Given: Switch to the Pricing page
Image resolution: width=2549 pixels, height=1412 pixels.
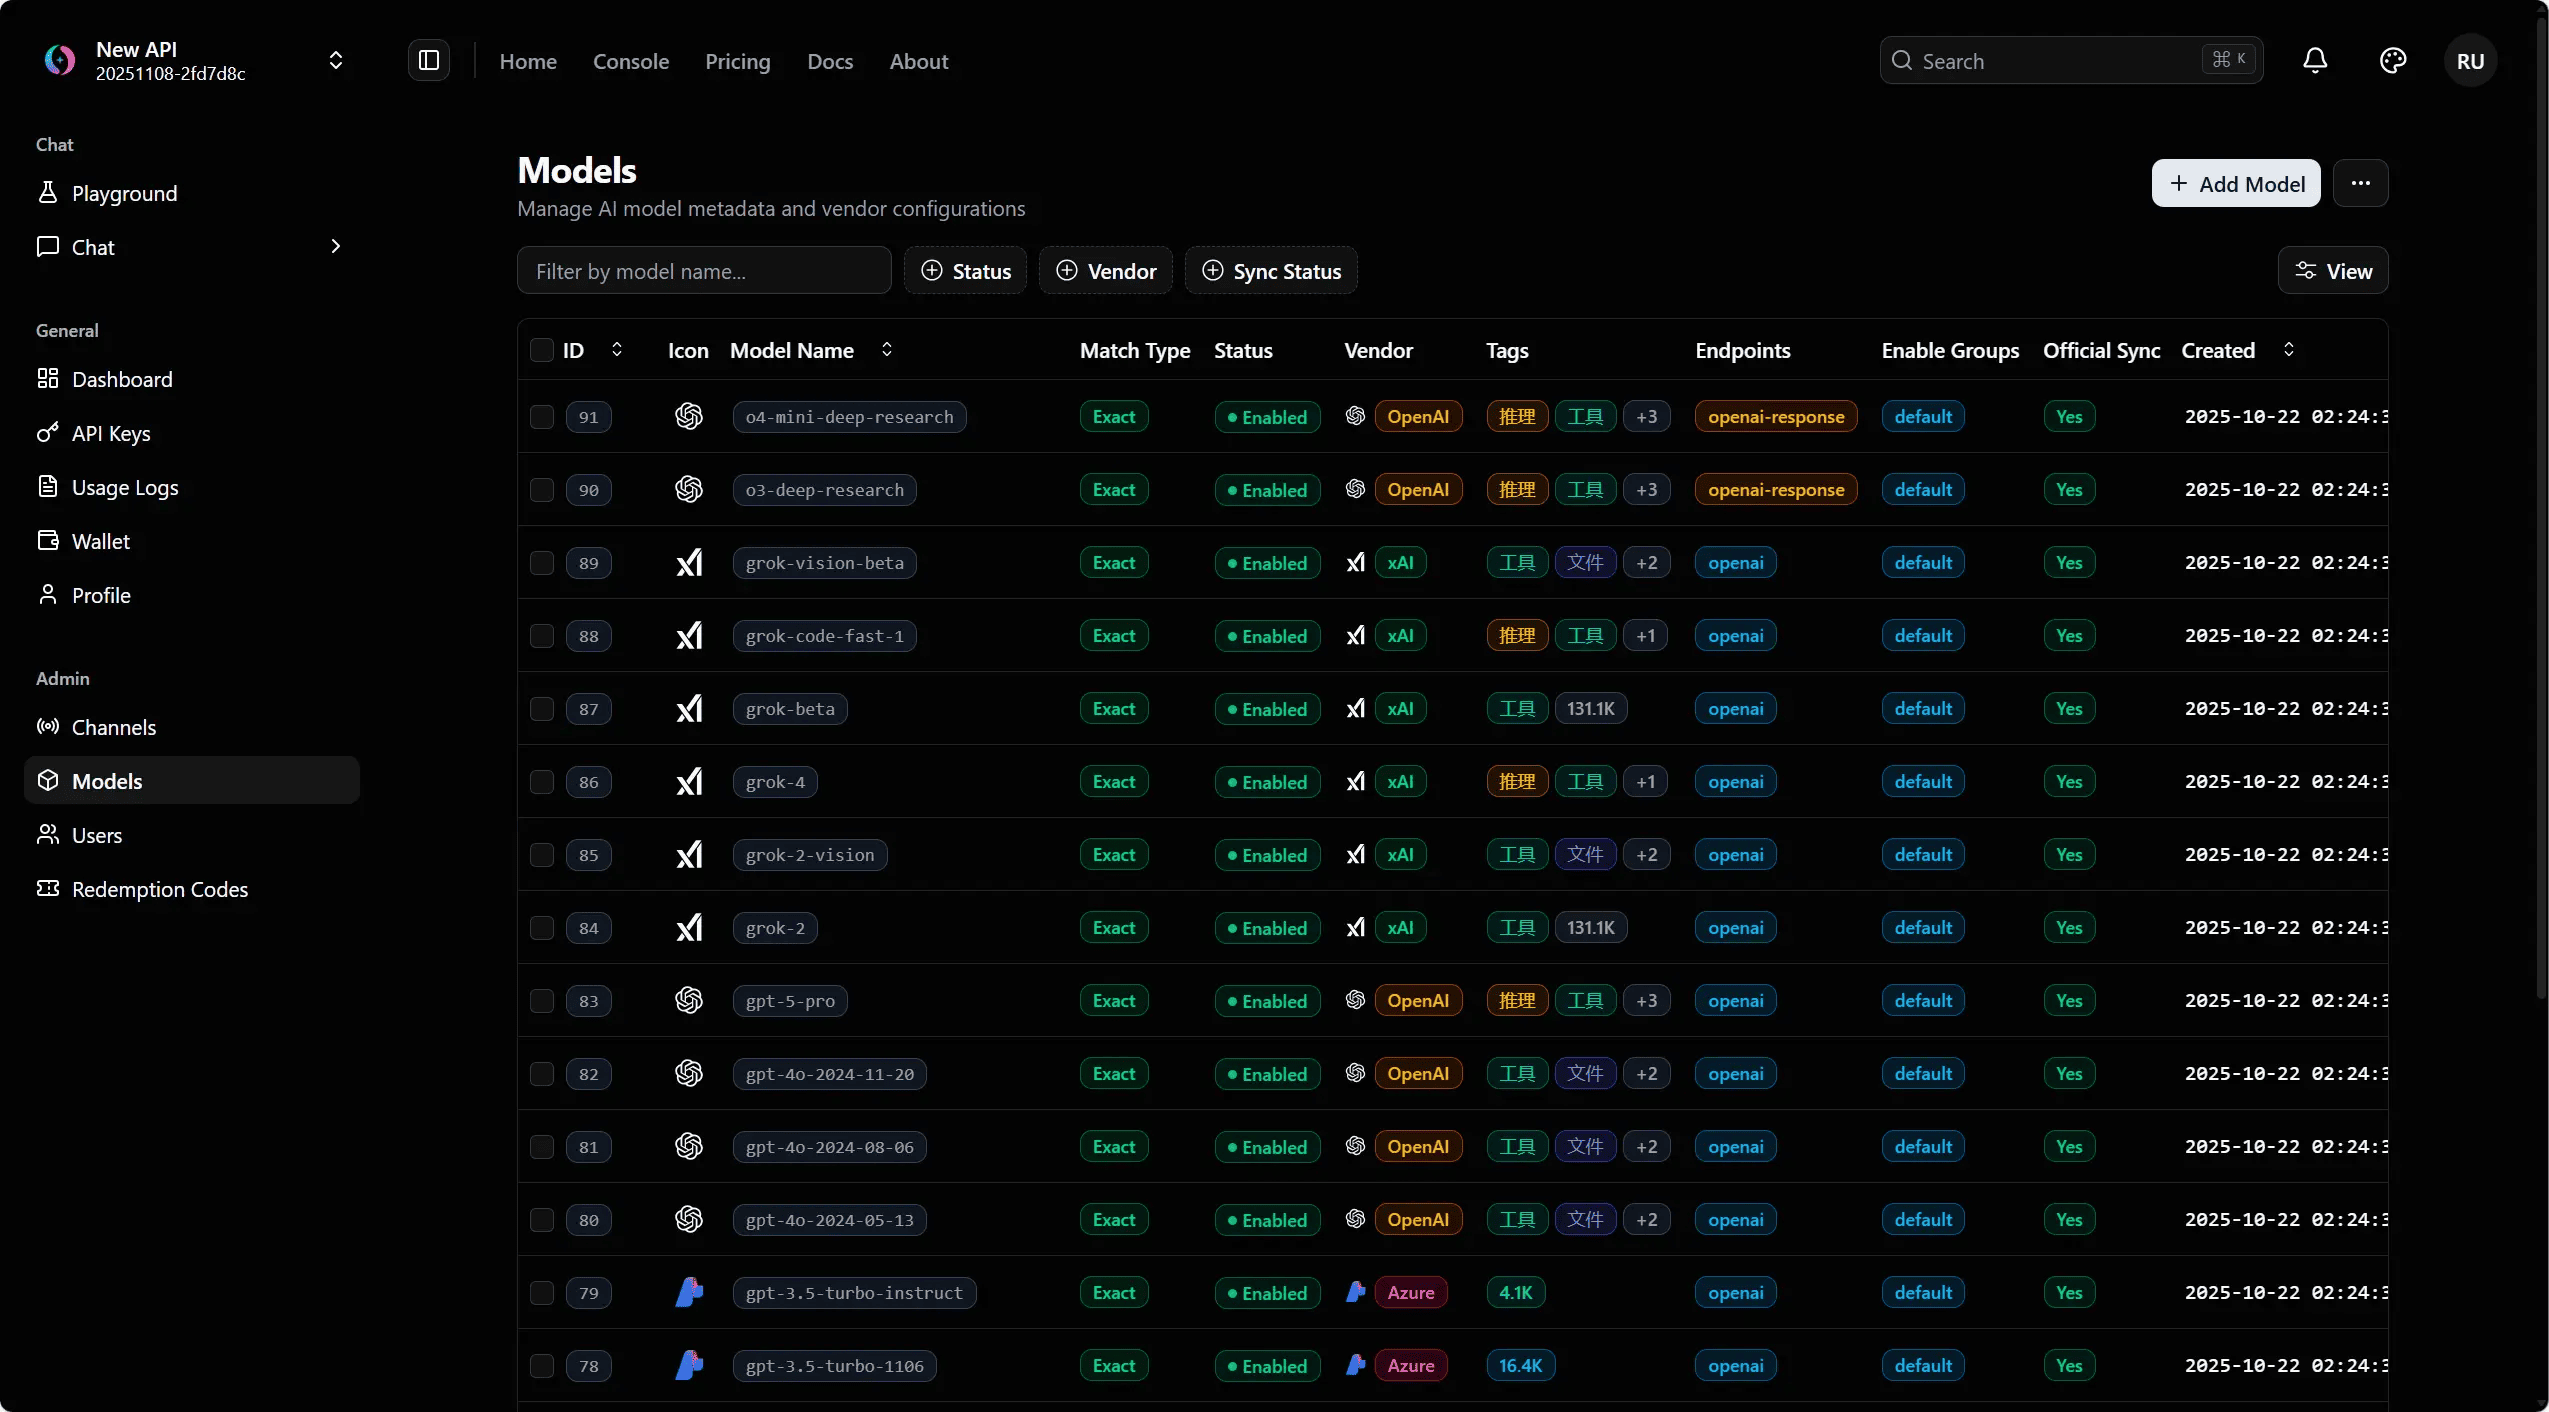Looking at the screenshot, I should coord(737,61).
